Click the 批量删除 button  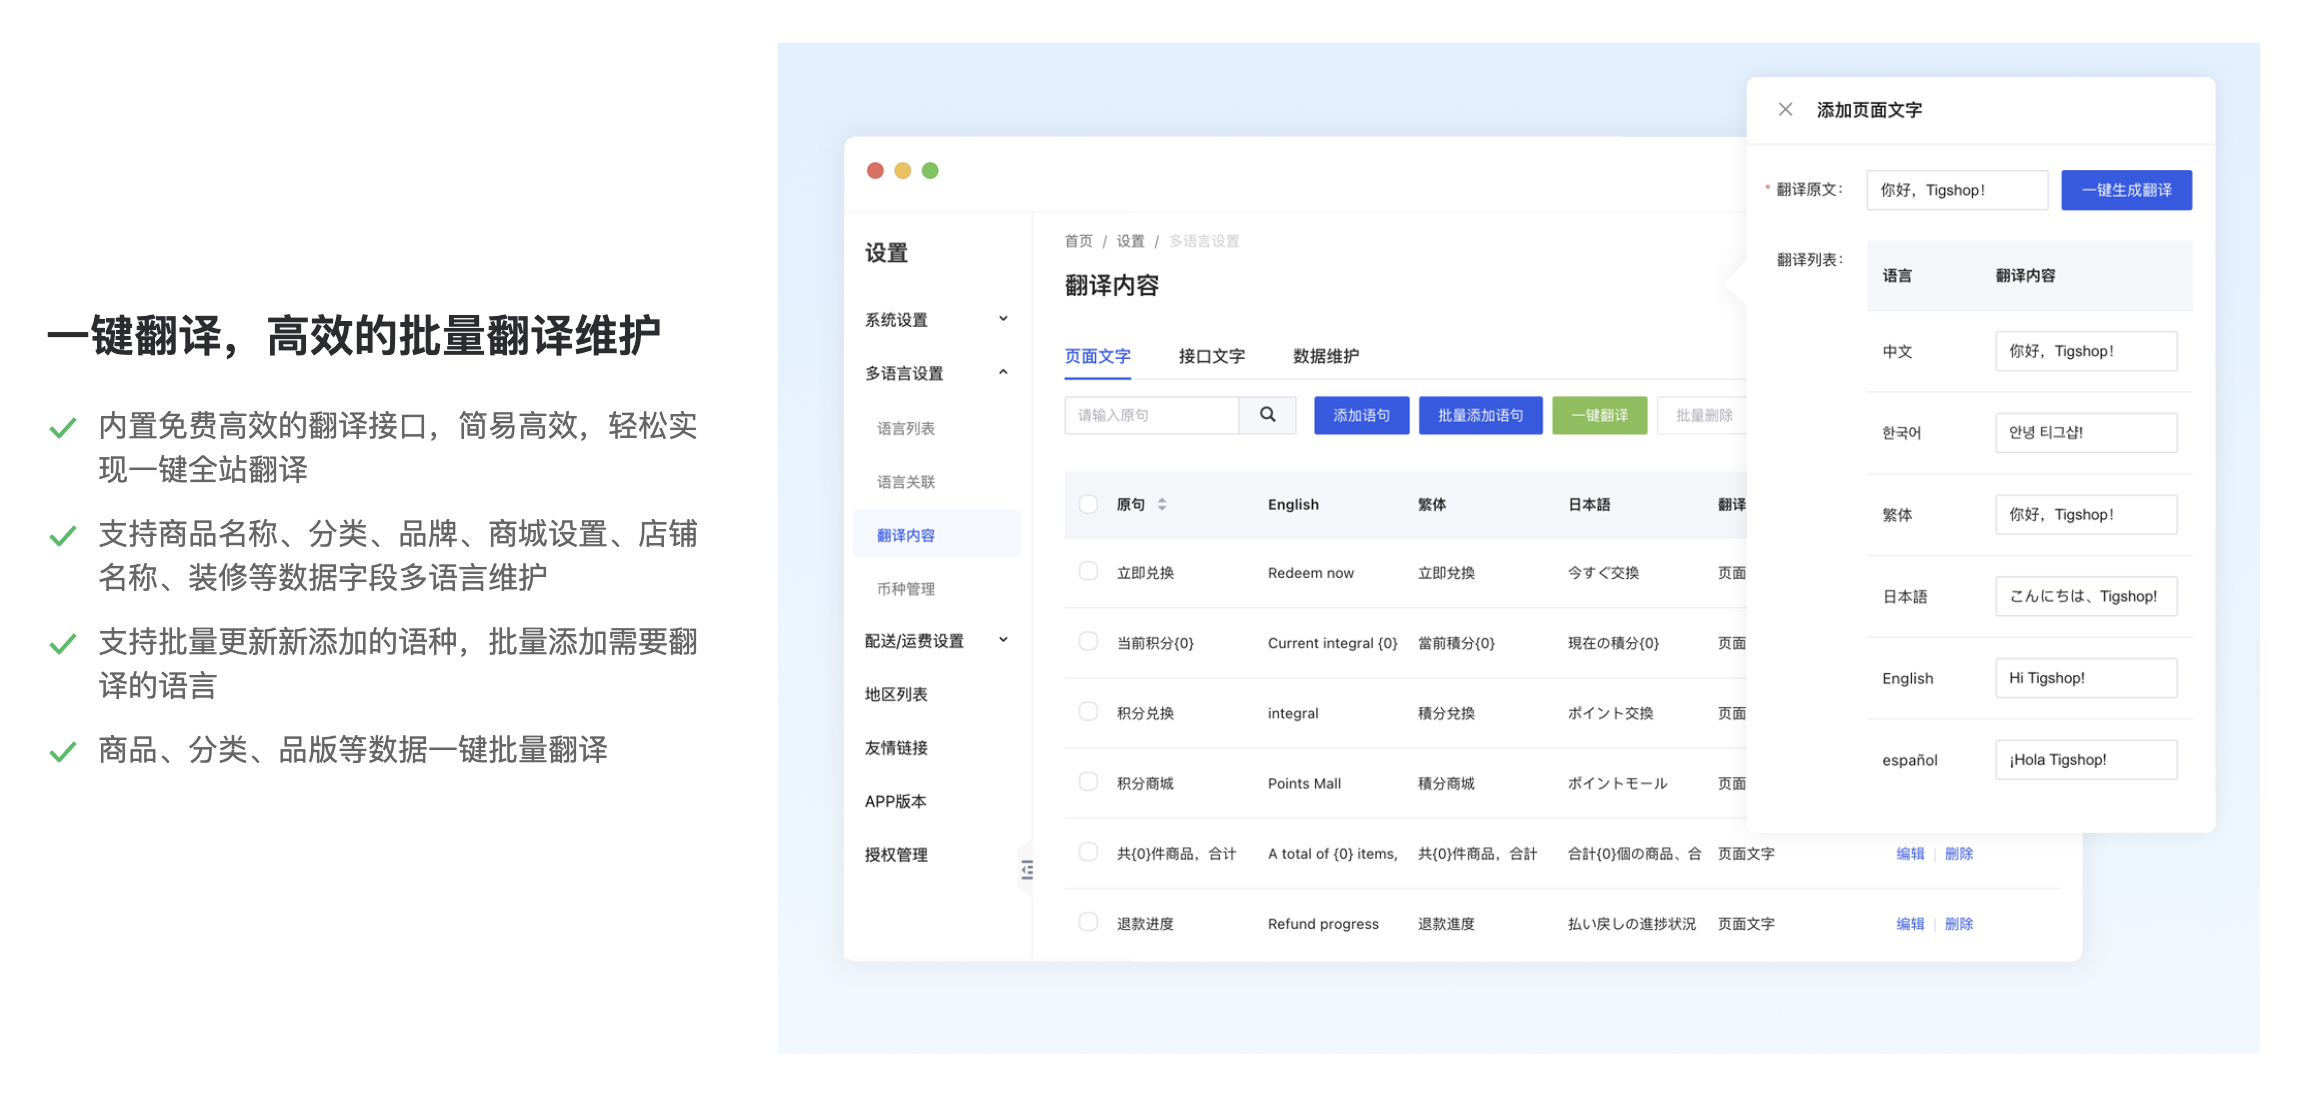(x=1703, y=415)
